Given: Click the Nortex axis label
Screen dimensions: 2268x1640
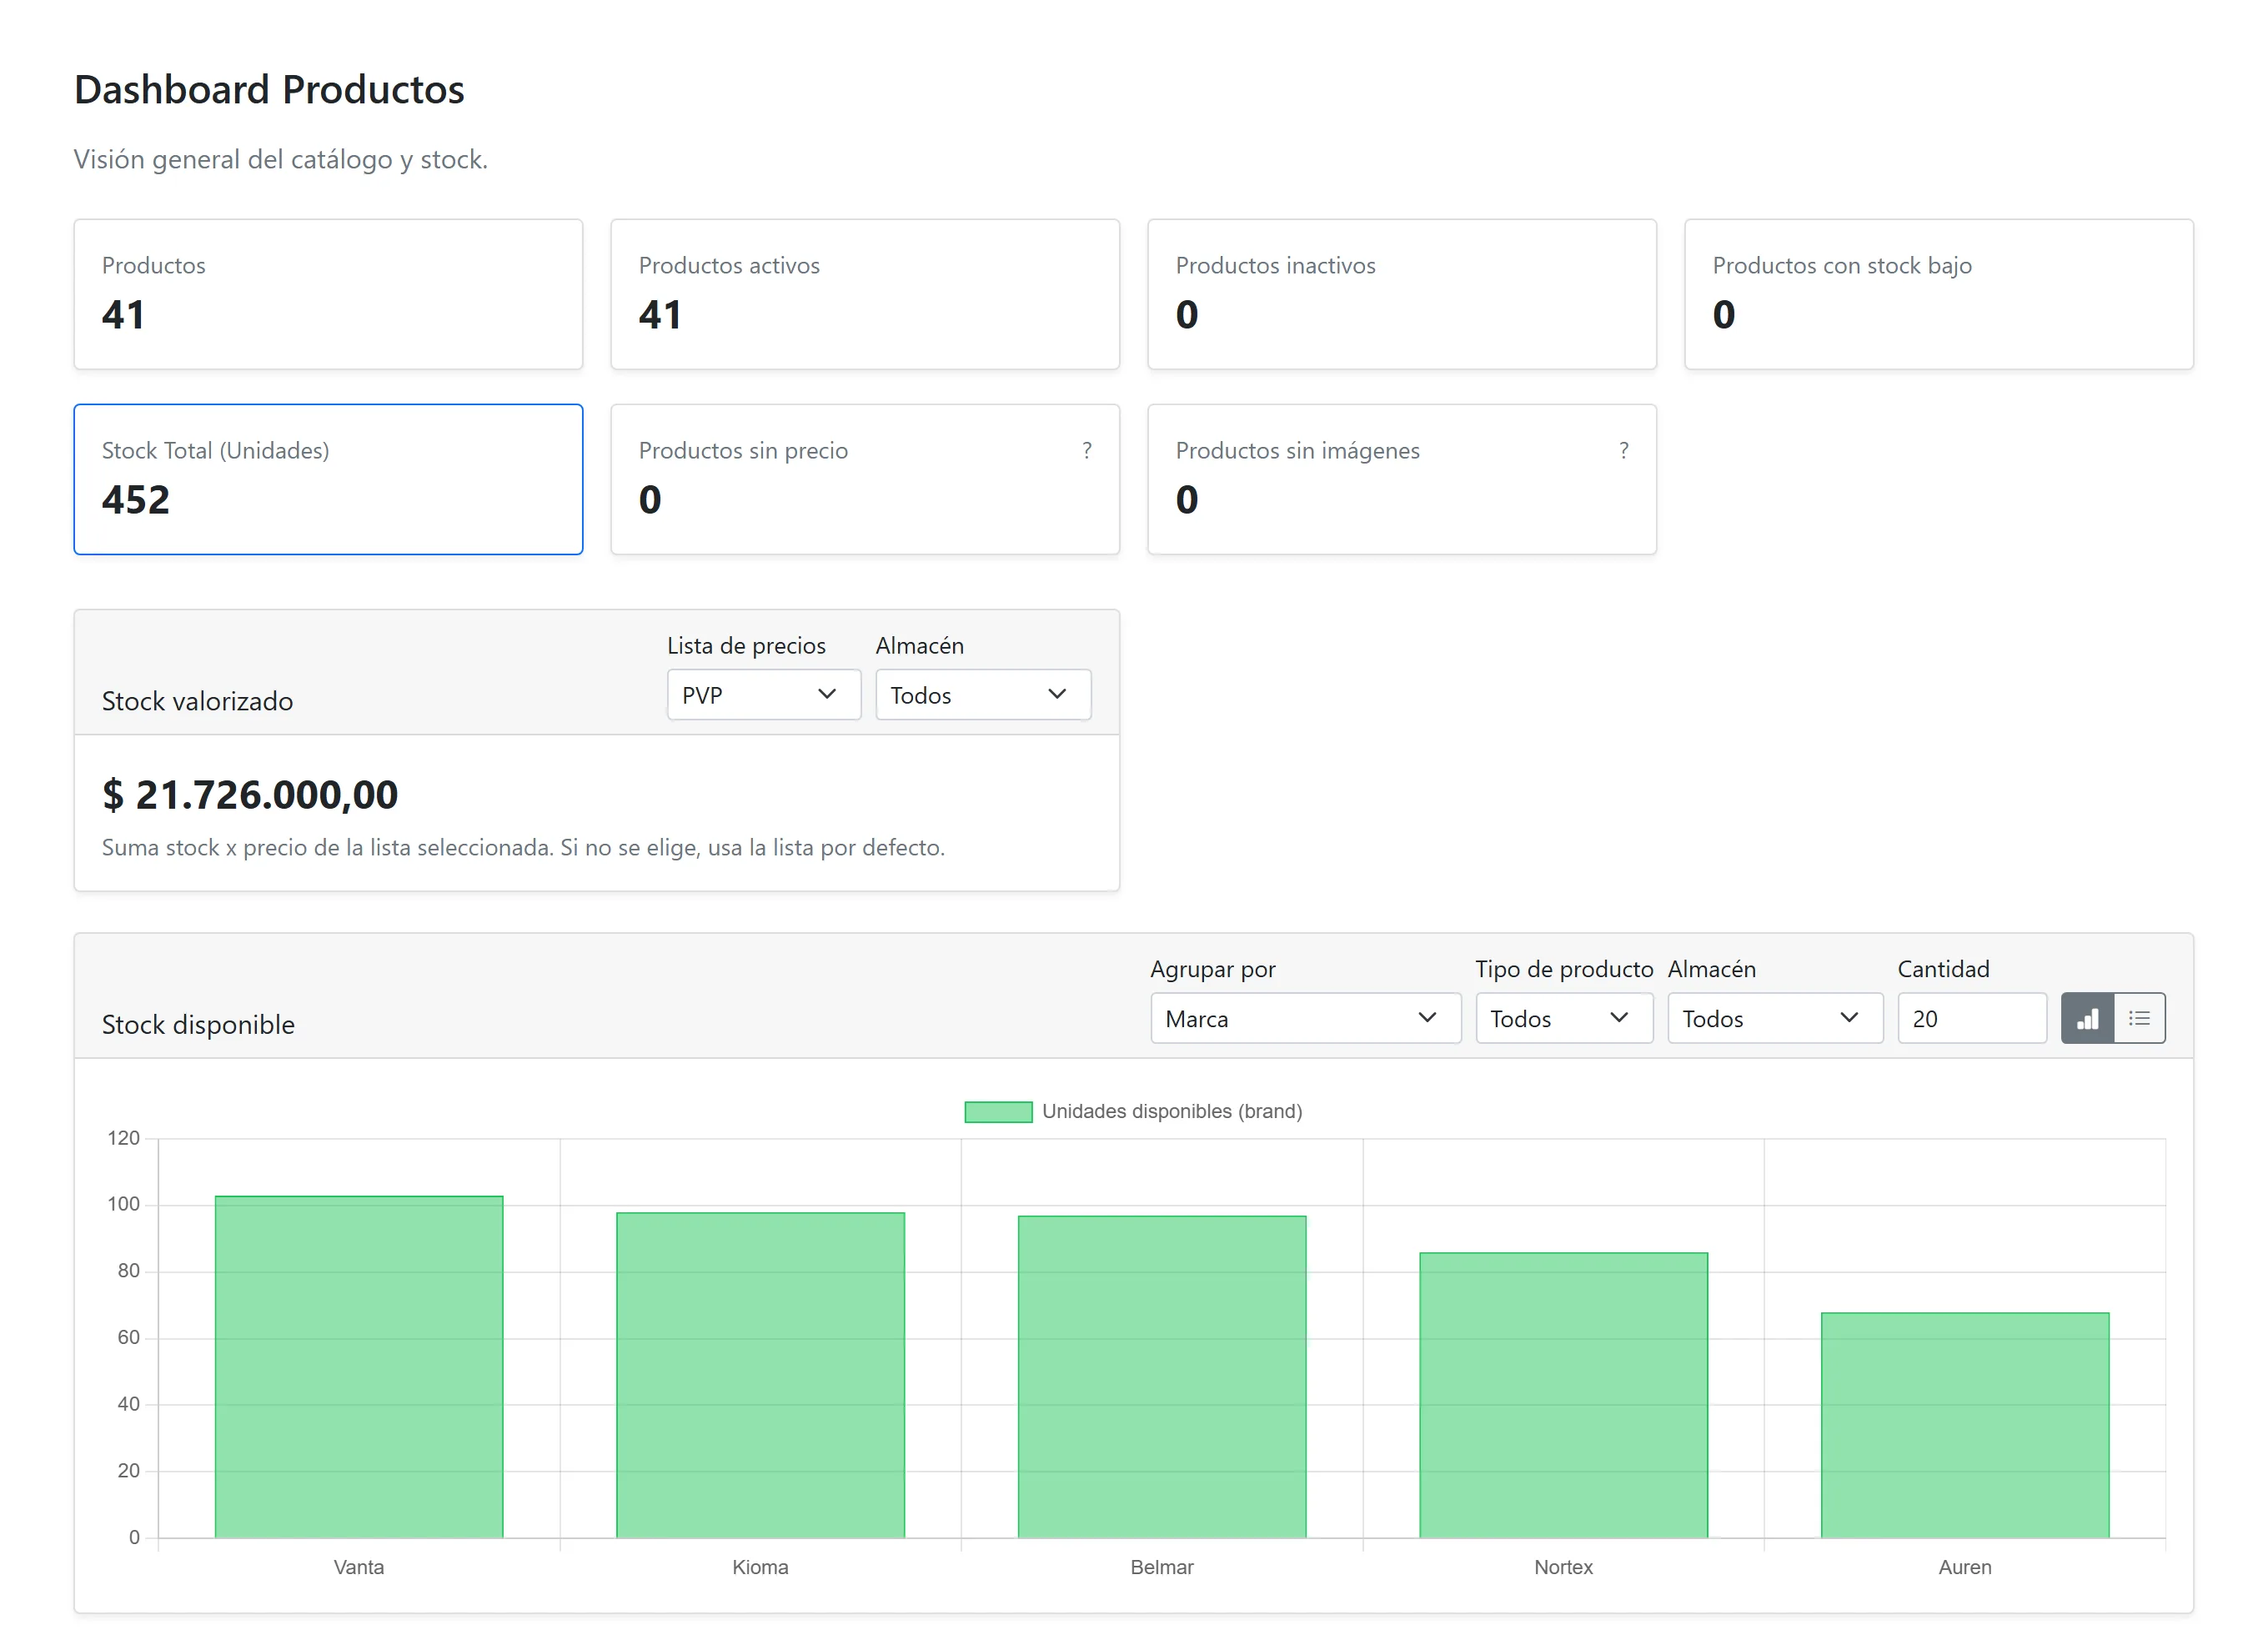Looking at the screenshot, I should click(x=1564, y=1567).
